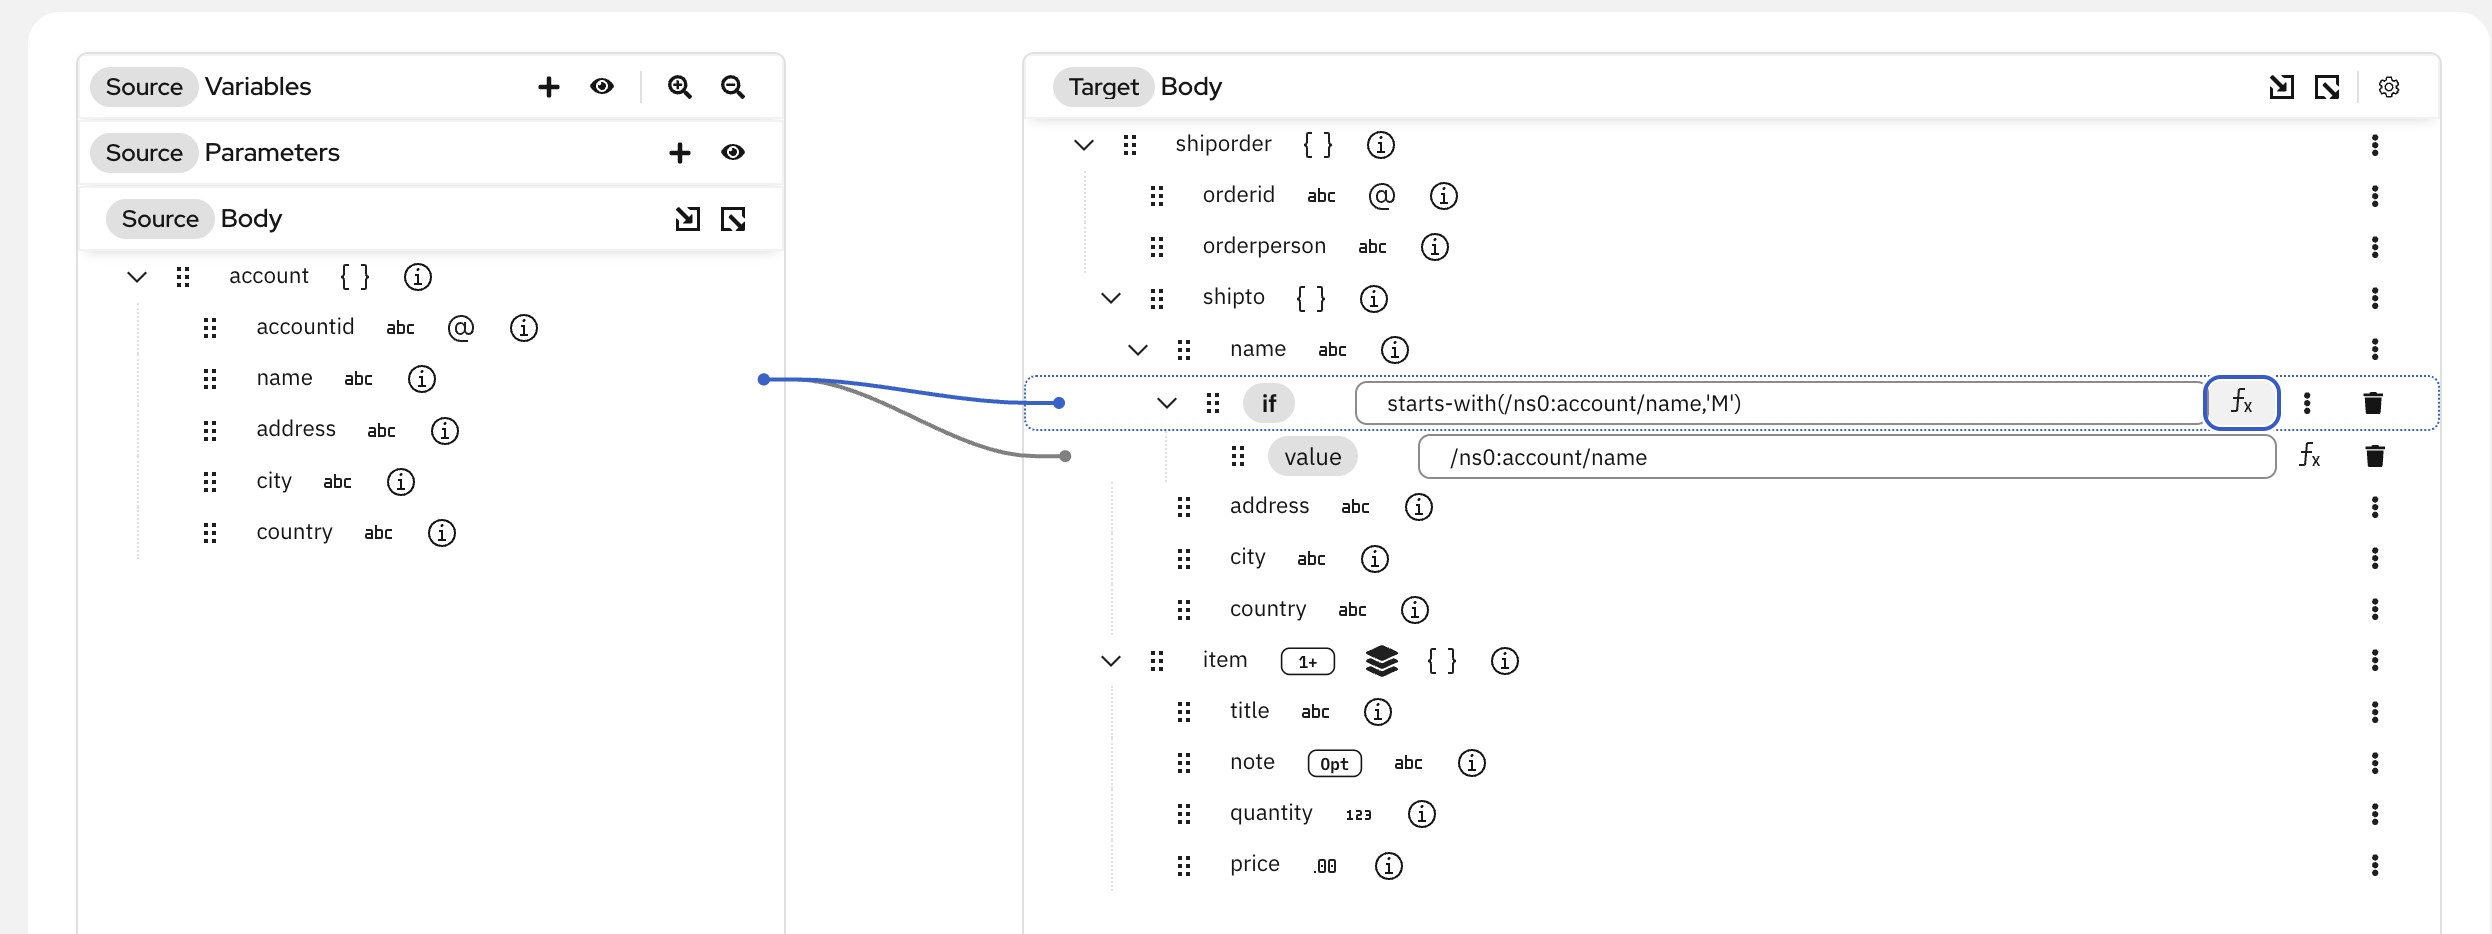Open actions menu for target item

[x=2375, y=661]
